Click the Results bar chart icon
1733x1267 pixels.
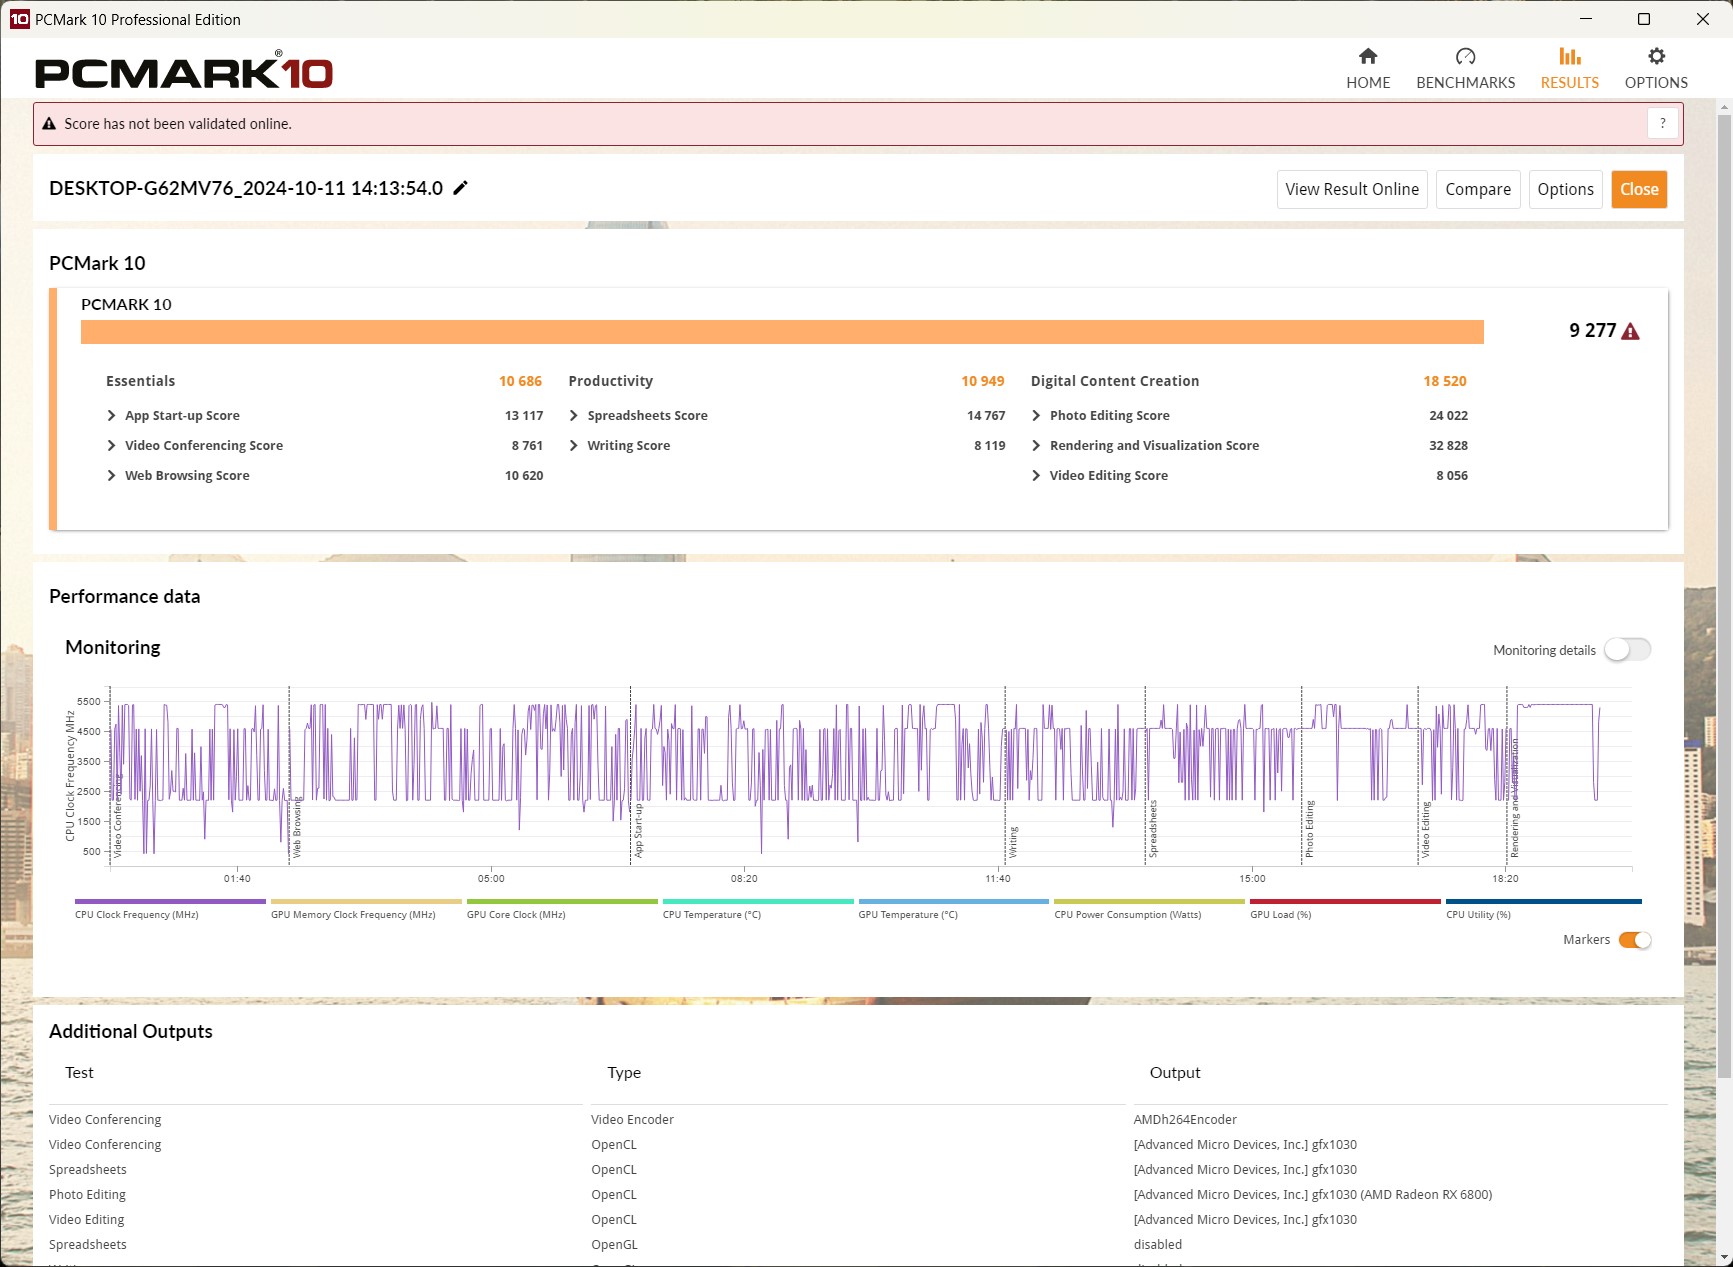pyautogui.click(x=1569, y=57)
